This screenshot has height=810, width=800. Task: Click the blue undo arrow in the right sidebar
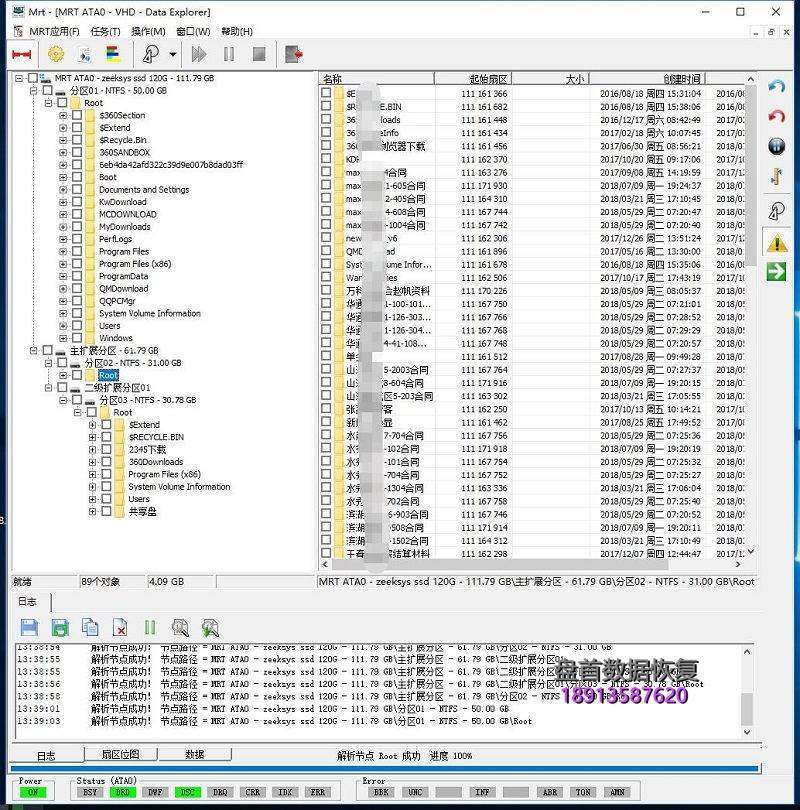point(775,87)
